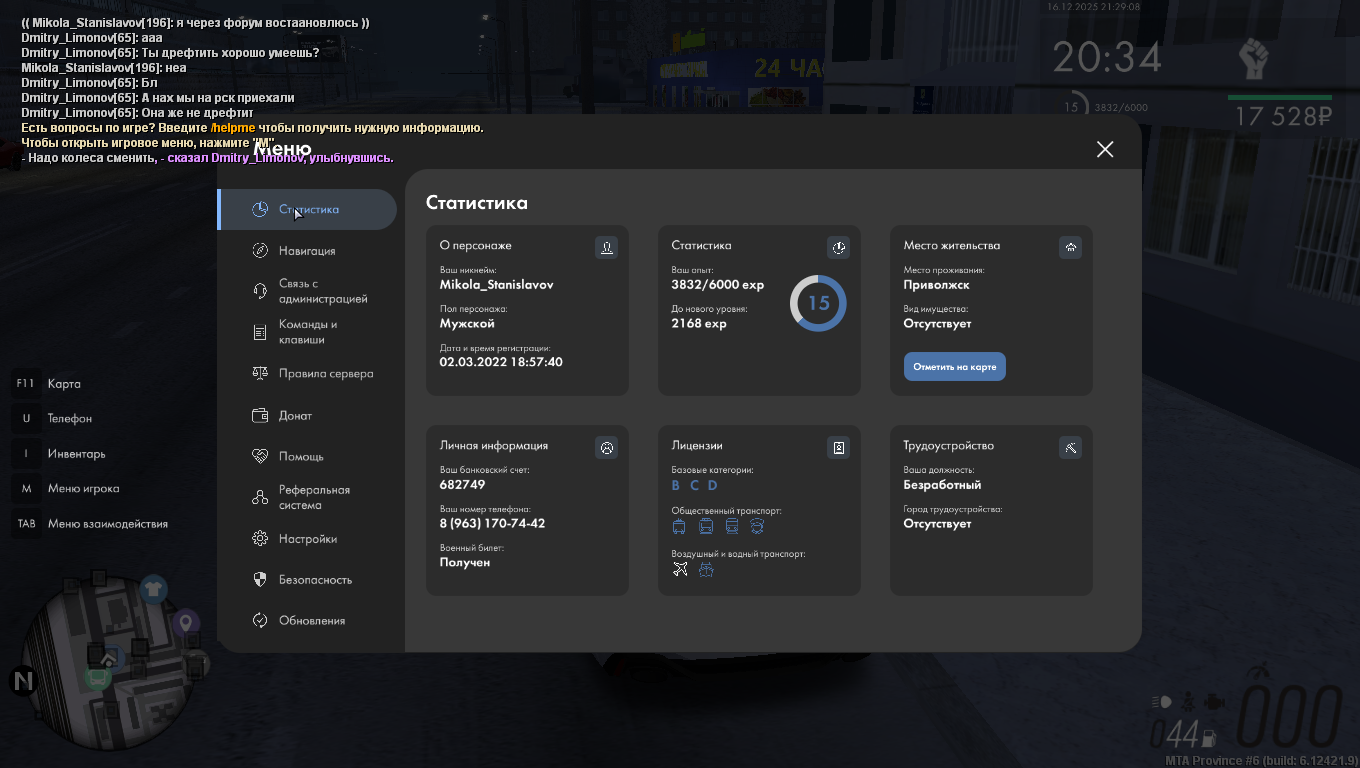
Task: Click the boat license icon
Action: coord(706,569)
